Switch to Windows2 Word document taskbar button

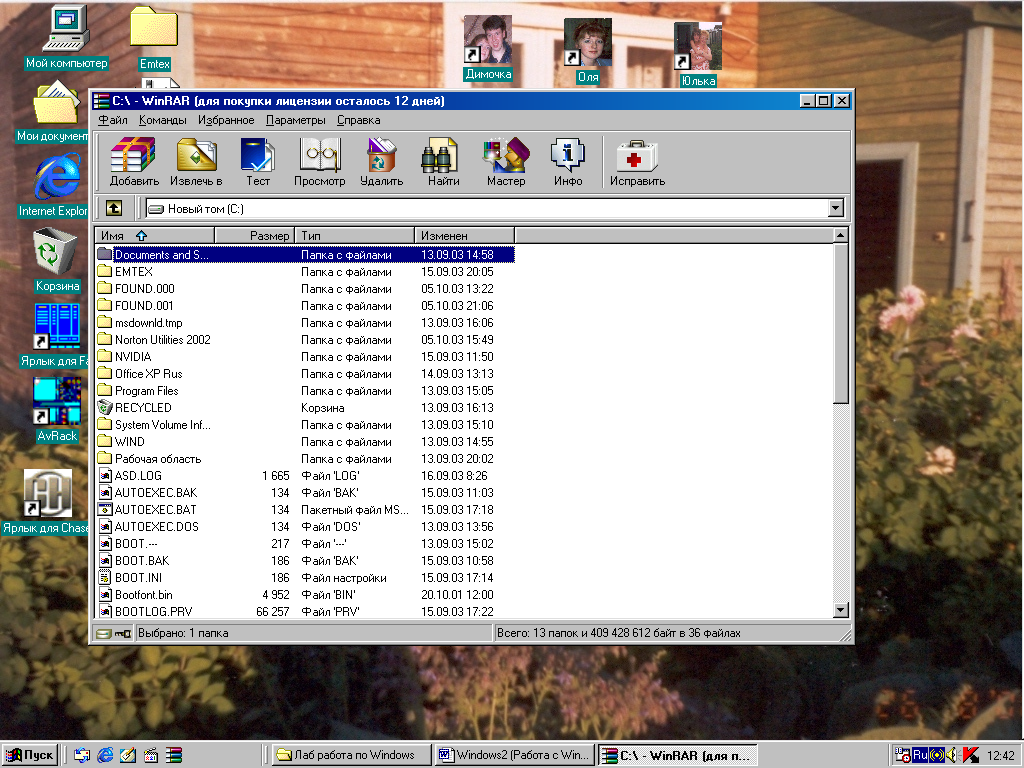click(x=515, y=755)
